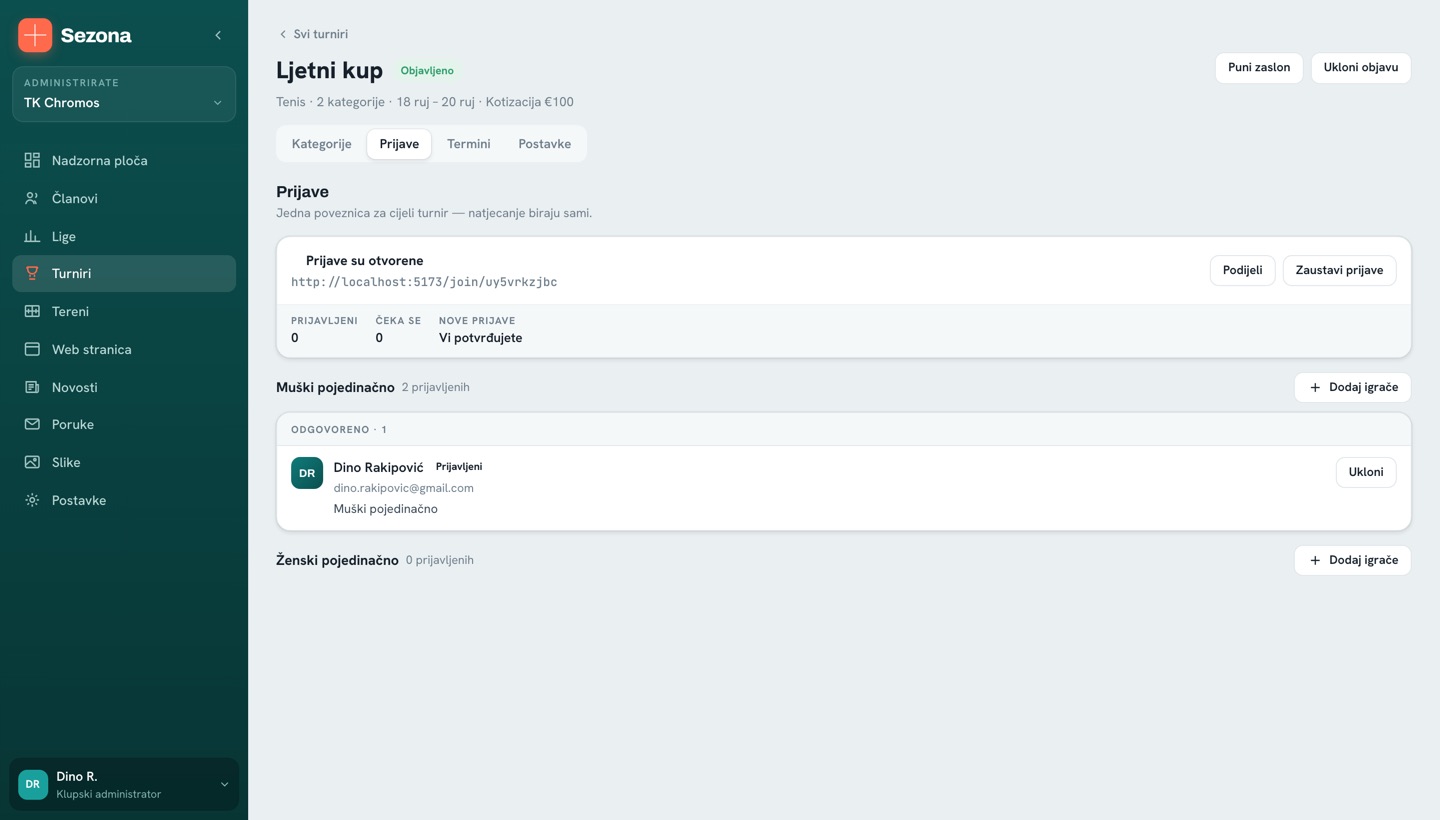Open the Termini tab
The image size is (1440, 820).
tap(469, 144)
